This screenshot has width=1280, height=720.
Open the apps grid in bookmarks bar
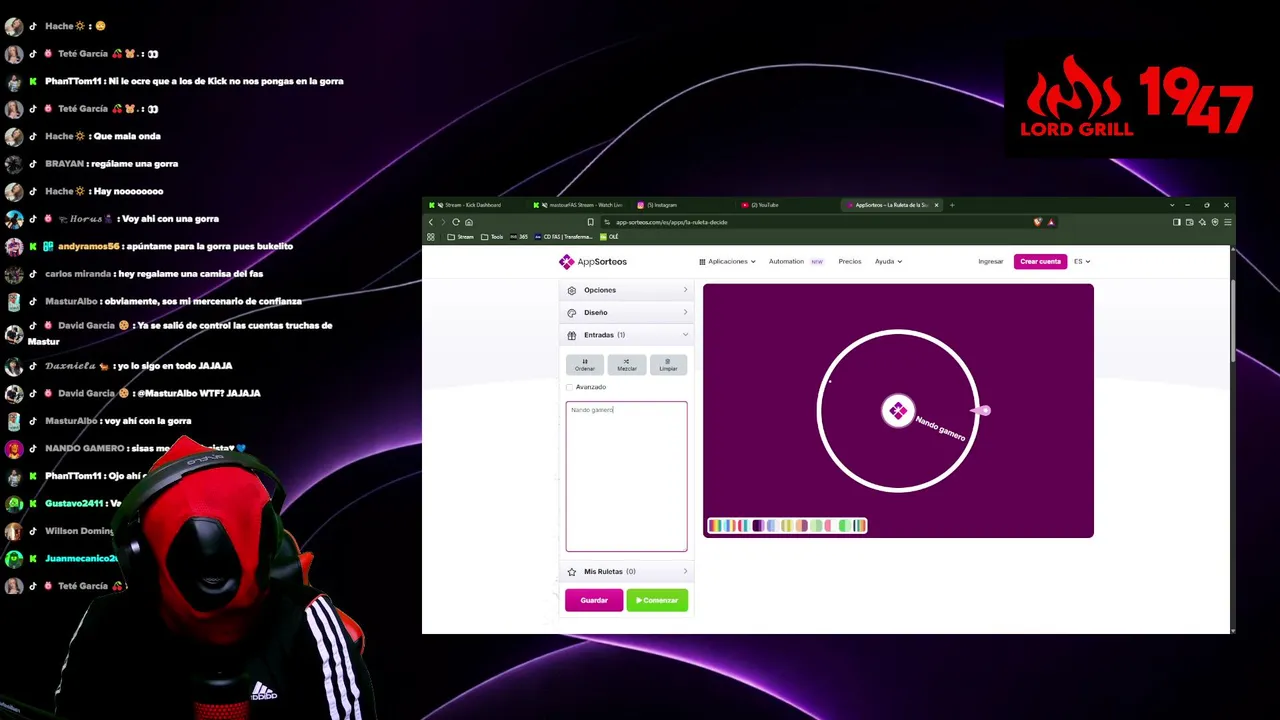431,237
